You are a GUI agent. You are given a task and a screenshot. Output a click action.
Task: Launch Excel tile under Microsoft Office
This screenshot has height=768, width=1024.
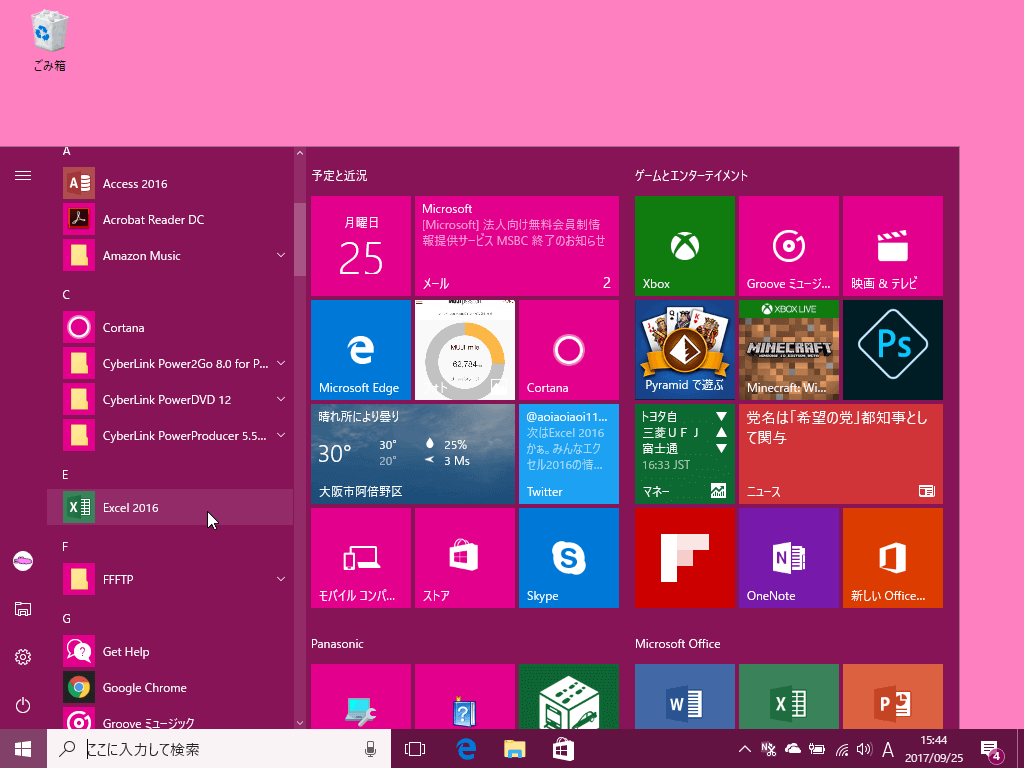pos(789,696)
